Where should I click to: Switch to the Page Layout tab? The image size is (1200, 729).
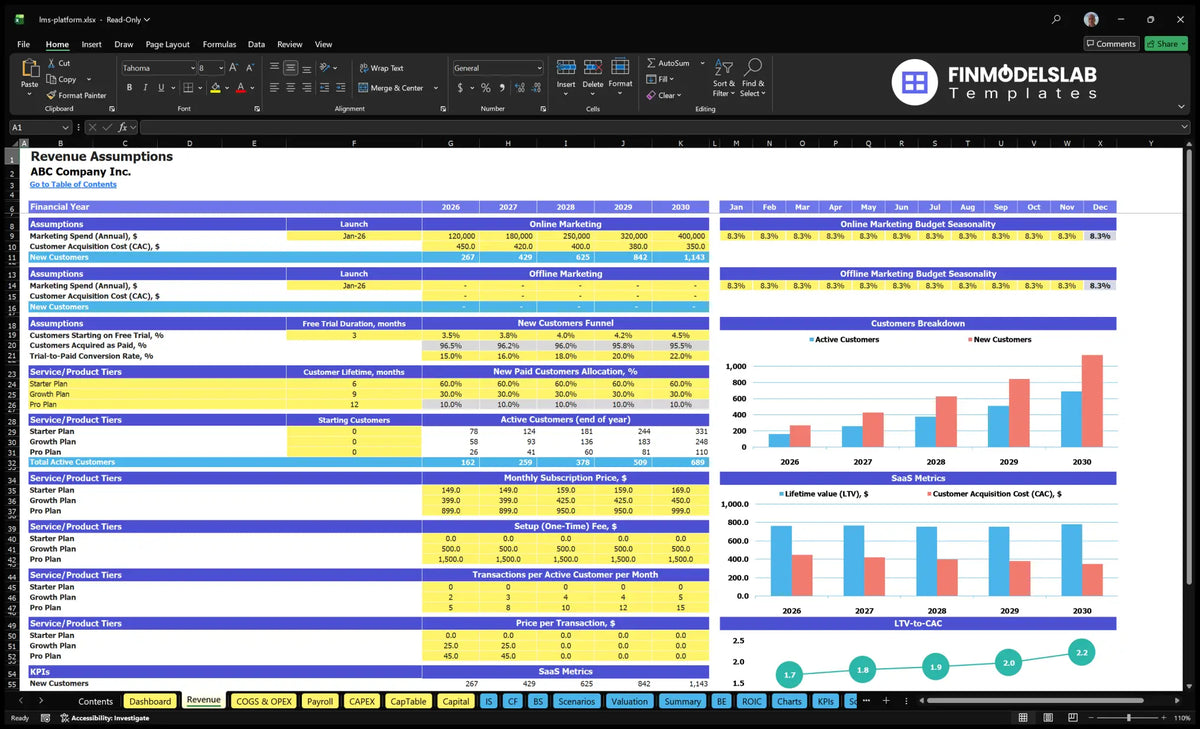[167, 44]
